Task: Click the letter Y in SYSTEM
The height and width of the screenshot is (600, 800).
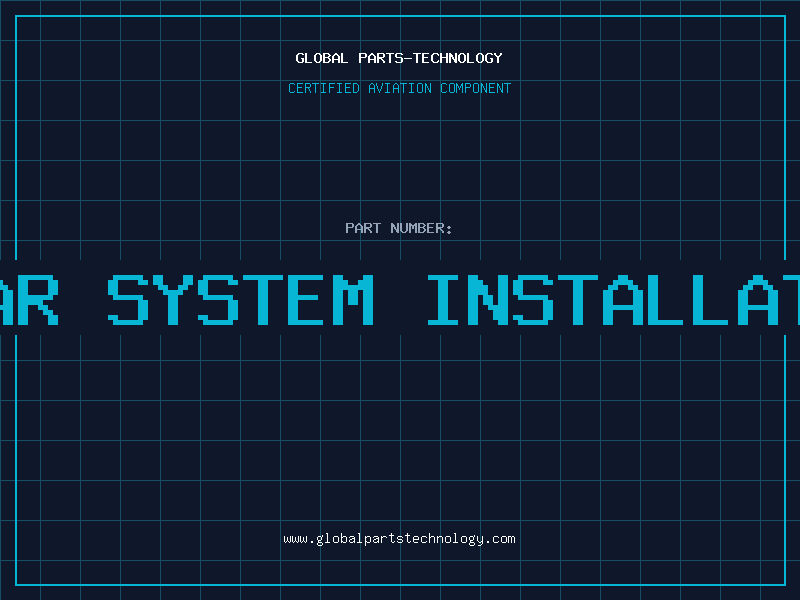Action: 174,300
